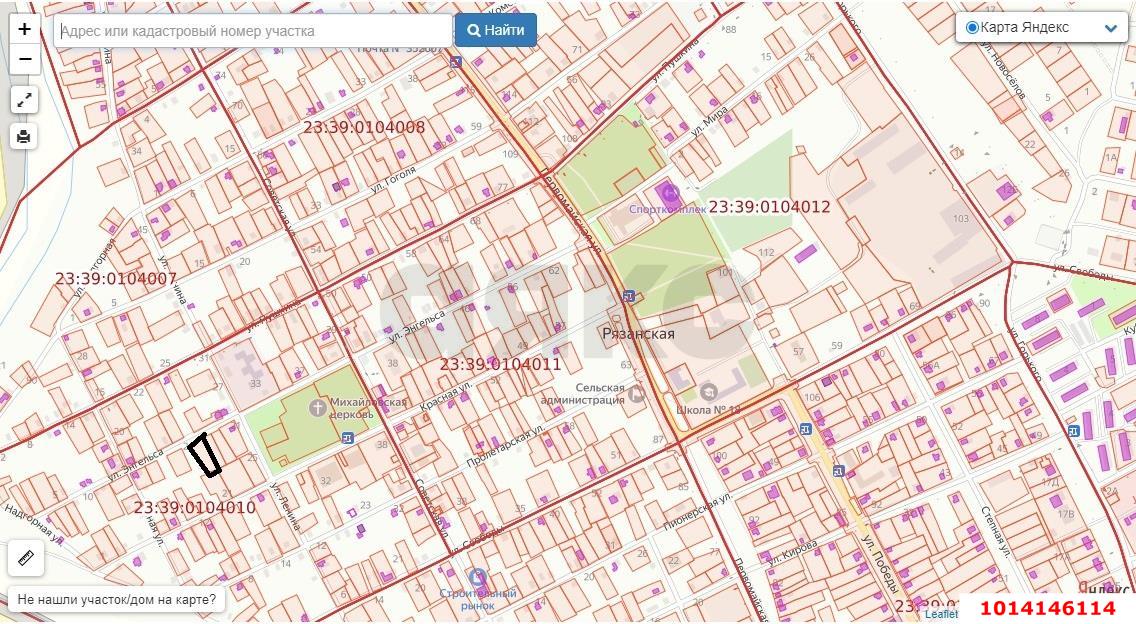Activate the ruler measurement tool

[x=25, y=558]
